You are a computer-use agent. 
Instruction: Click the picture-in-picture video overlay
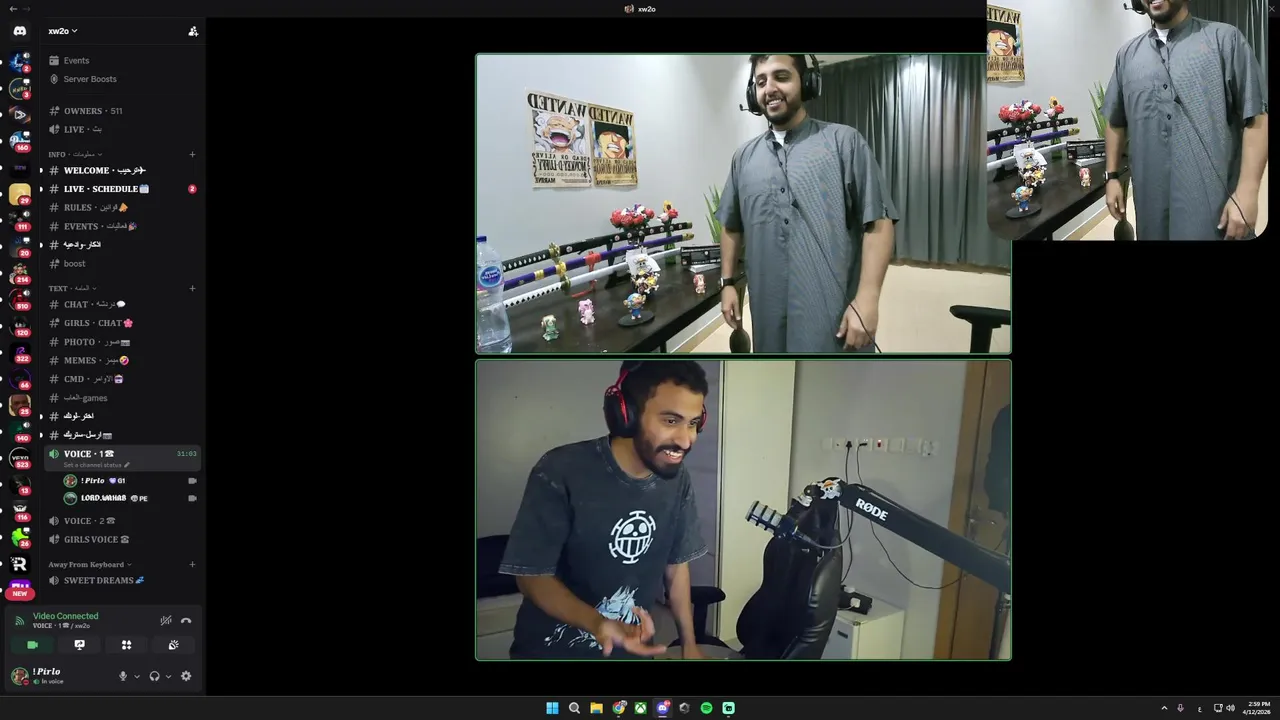tap(1127, 120)
